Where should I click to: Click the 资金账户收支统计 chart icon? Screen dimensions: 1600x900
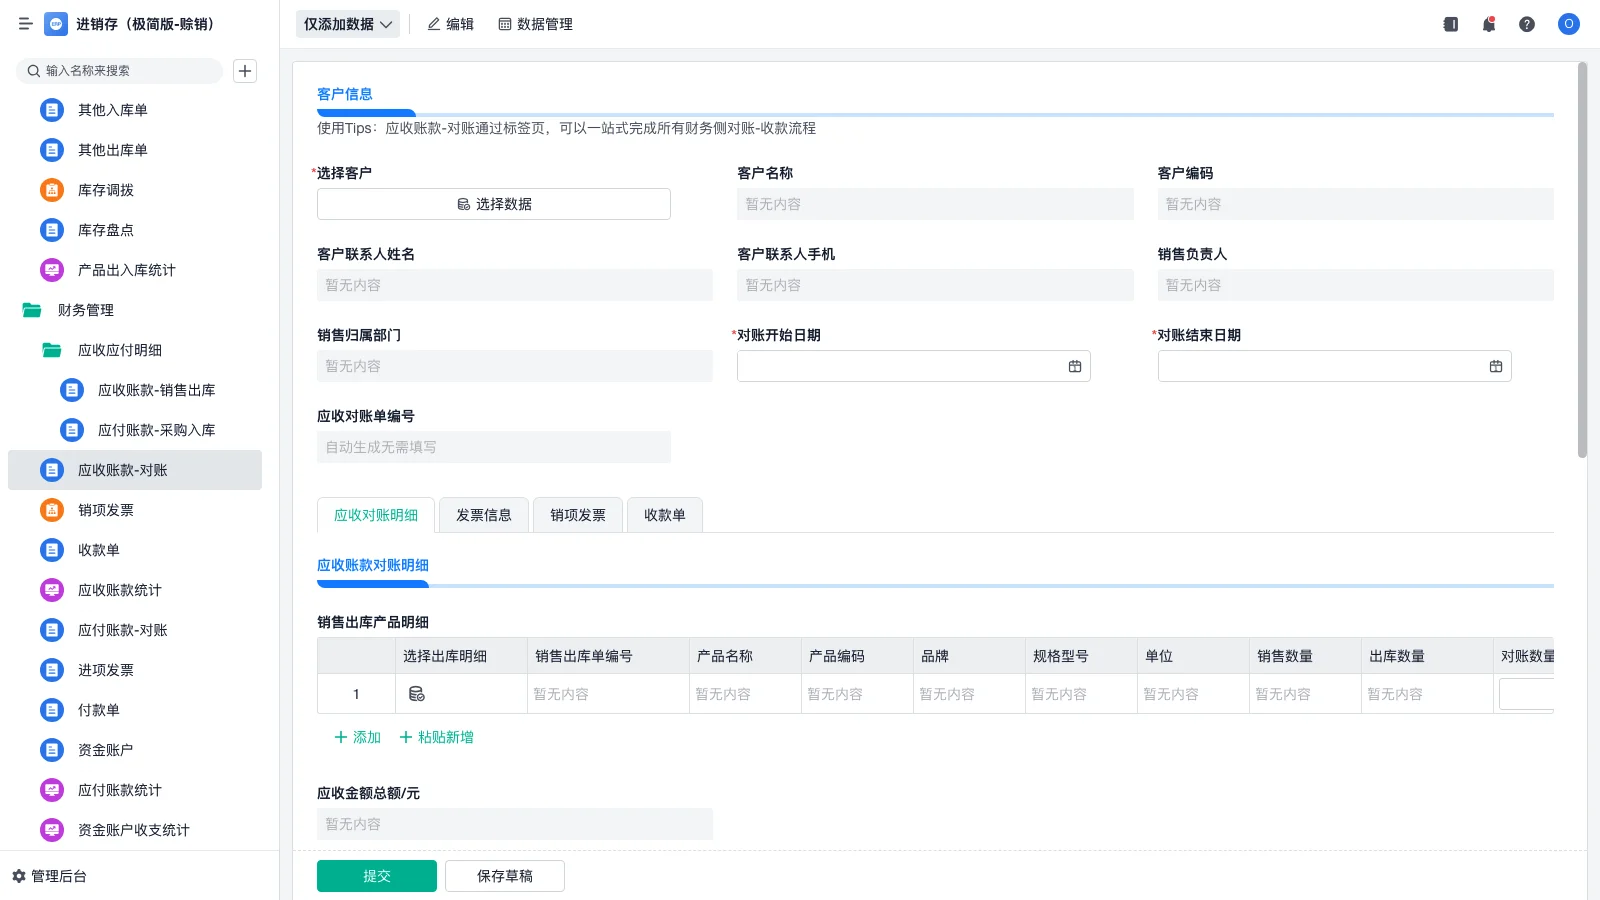click(52, 830)
